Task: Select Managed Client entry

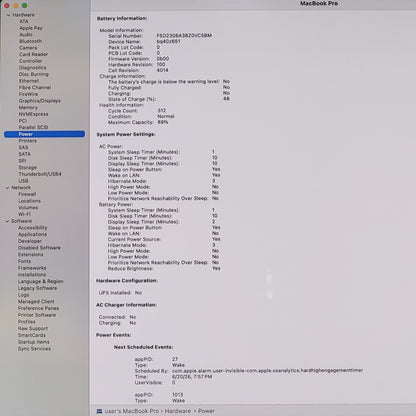Action: coord(36,302)
